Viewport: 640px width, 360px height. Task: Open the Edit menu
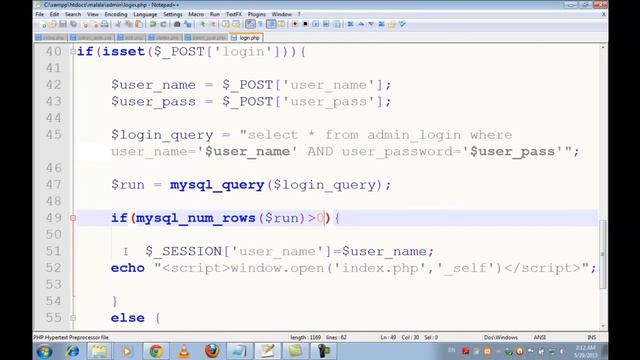click(x=54, y=14)
